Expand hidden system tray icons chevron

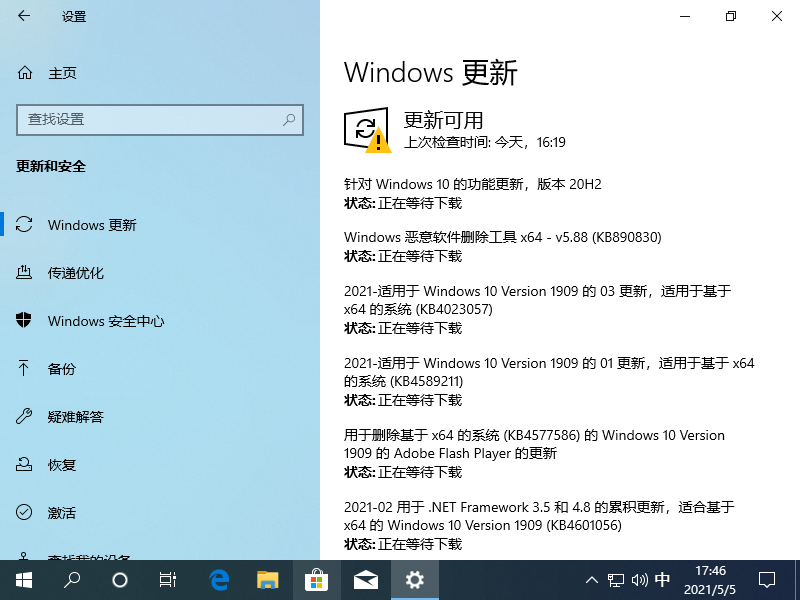[592, 580]
